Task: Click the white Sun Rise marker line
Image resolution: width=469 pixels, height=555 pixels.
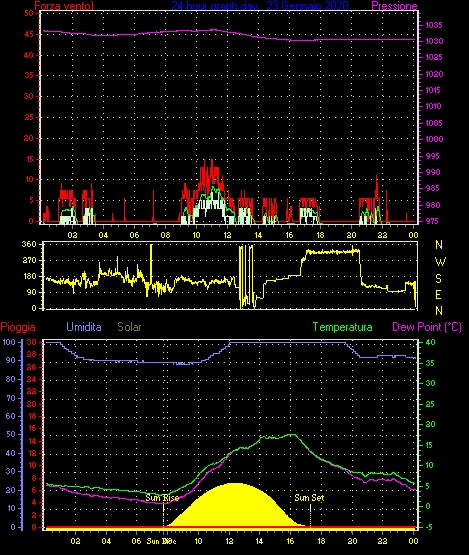Action: [x=163, y=515]
